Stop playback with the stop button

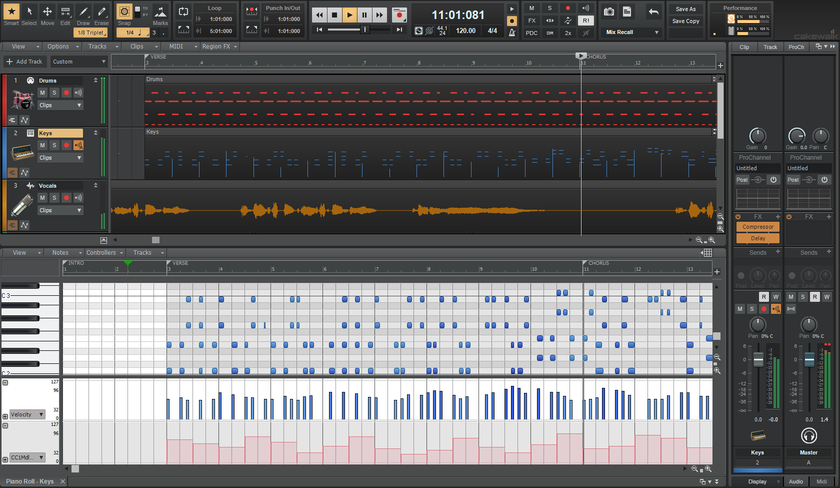tap(335, 15)
